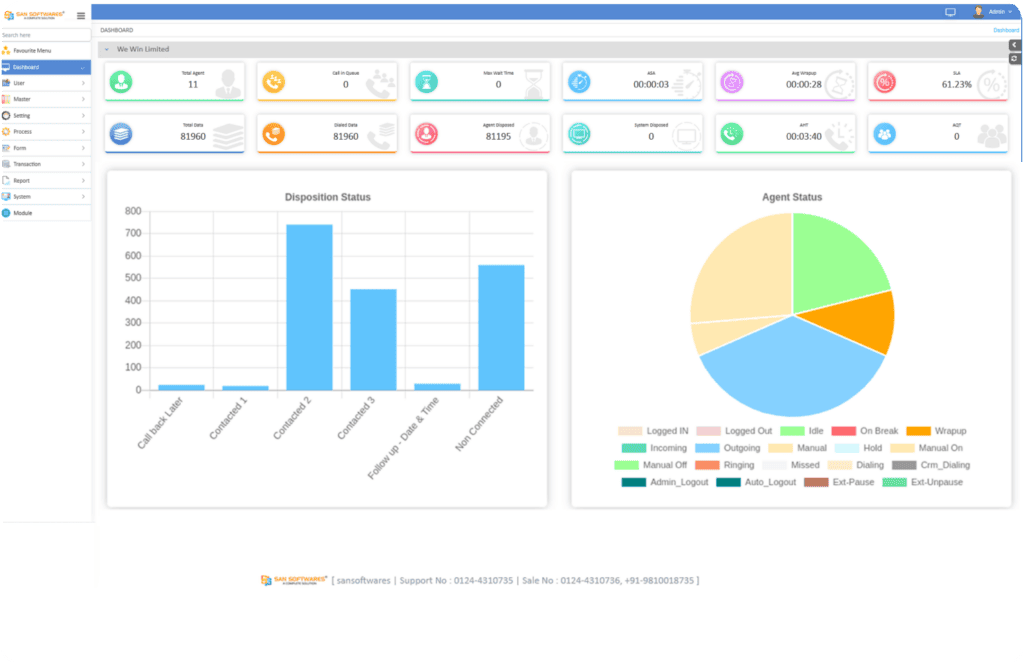Click the Max Wait Time hourglass icon
The height and width of the screenshot is (663, 1024).
[426, 82]
